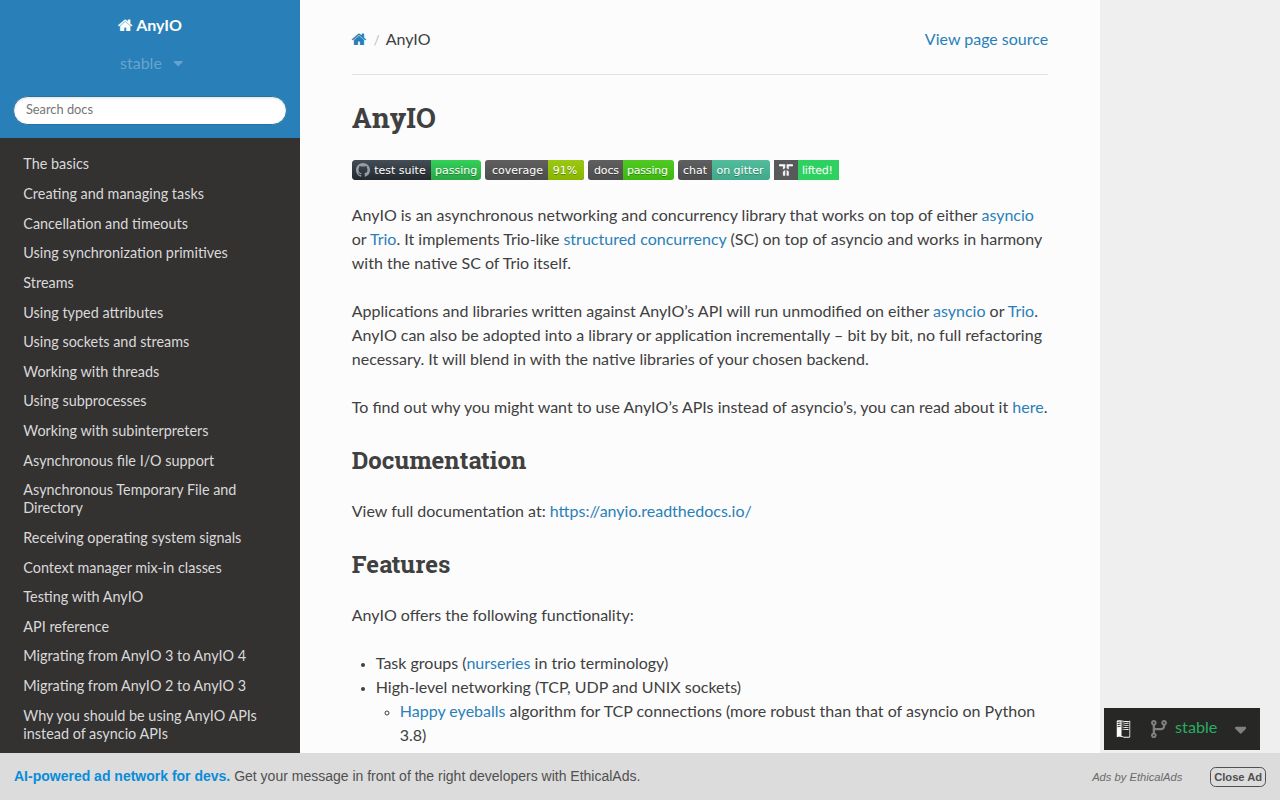Open the chat on gitter badge
This screenshot has width=1280, height=800.
tap(724, 170)
